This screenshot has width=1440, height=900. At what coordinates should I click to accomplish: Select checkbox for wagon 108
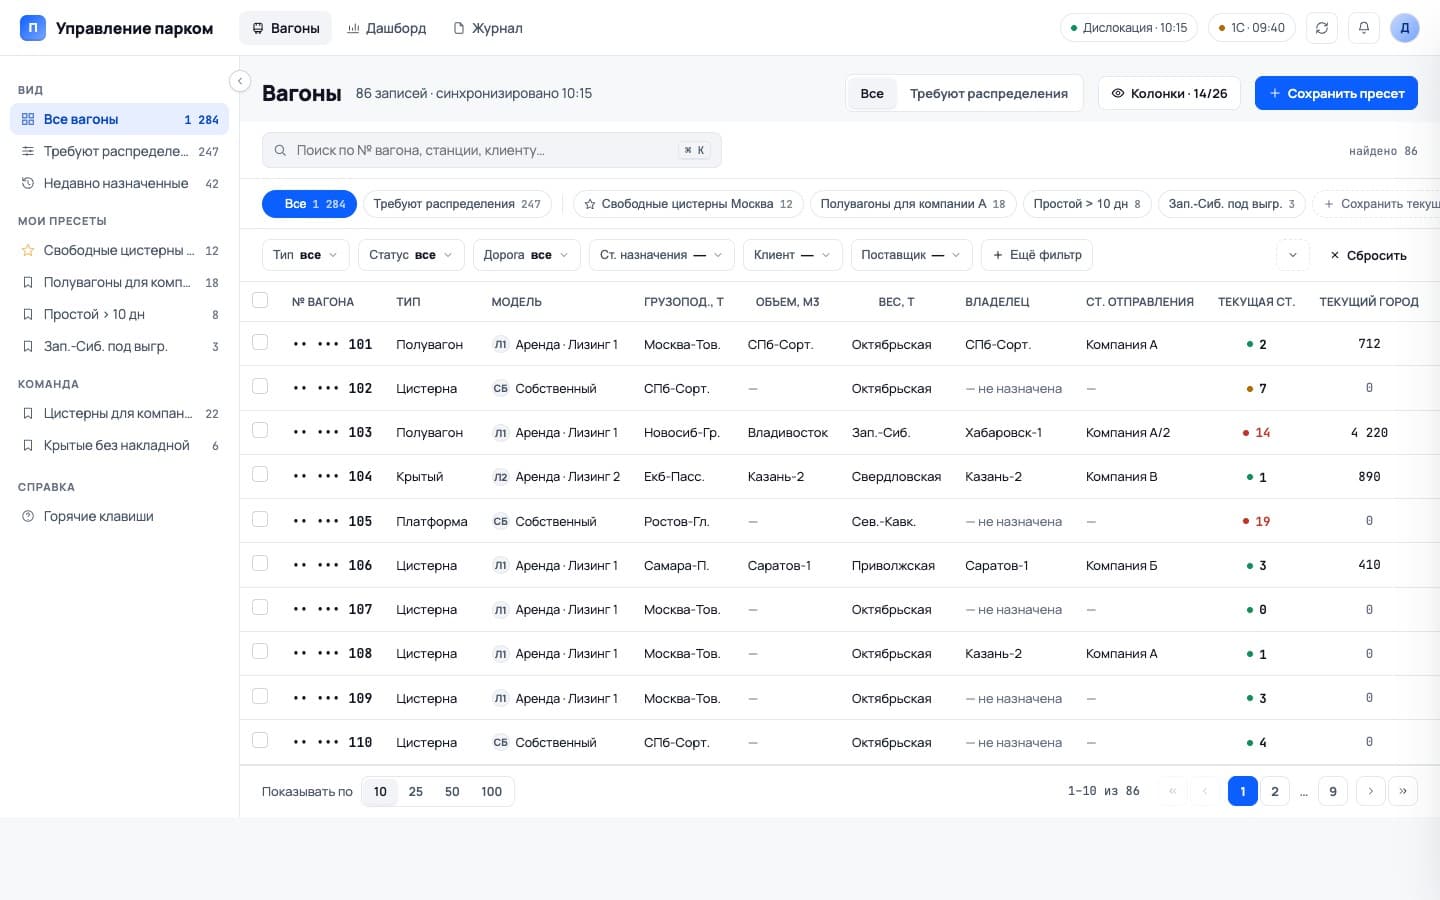(260, 651)
